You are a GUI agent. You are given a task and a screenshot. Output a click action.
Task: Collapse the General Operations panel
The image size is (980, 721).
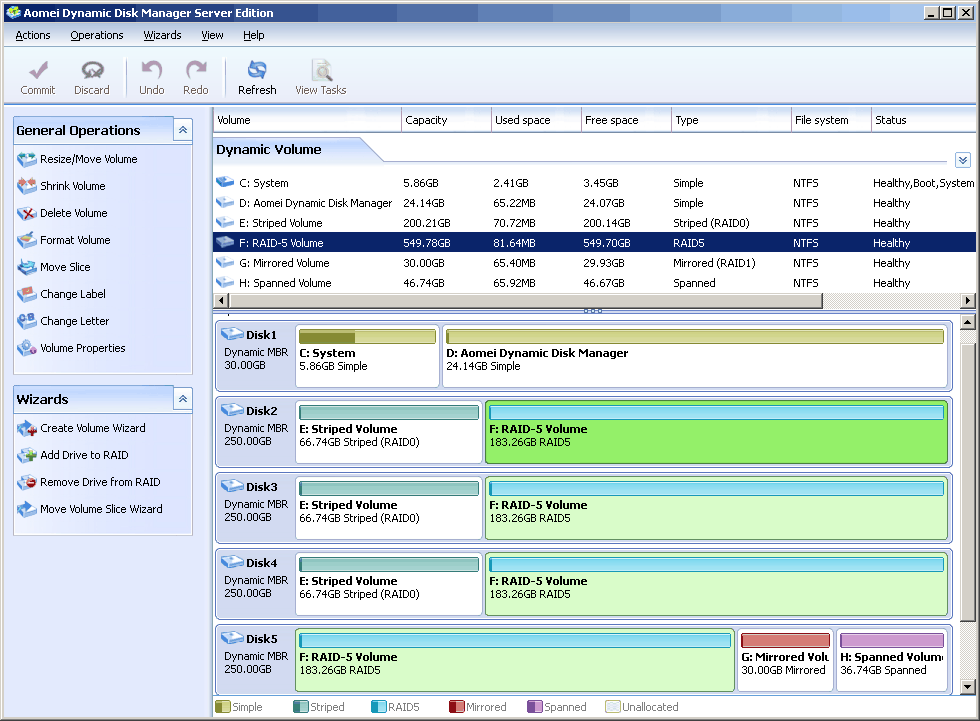(182, 130)
